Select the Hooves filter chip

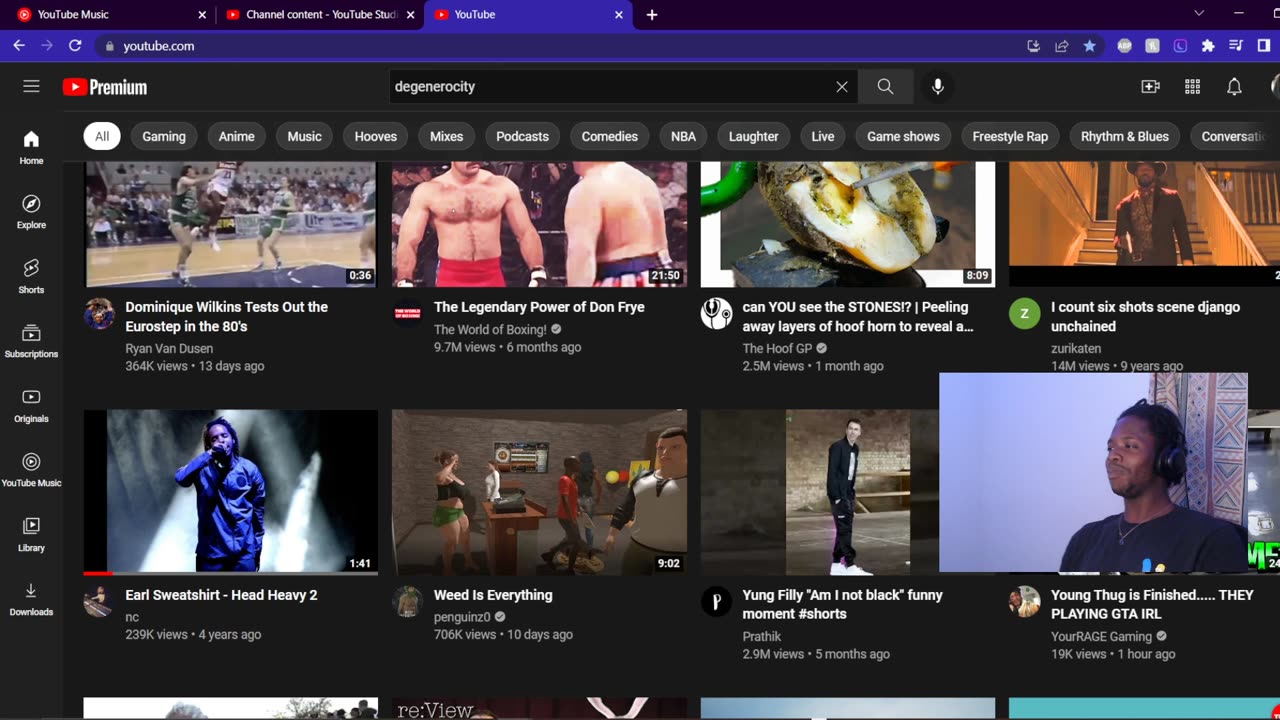(376, 136)
